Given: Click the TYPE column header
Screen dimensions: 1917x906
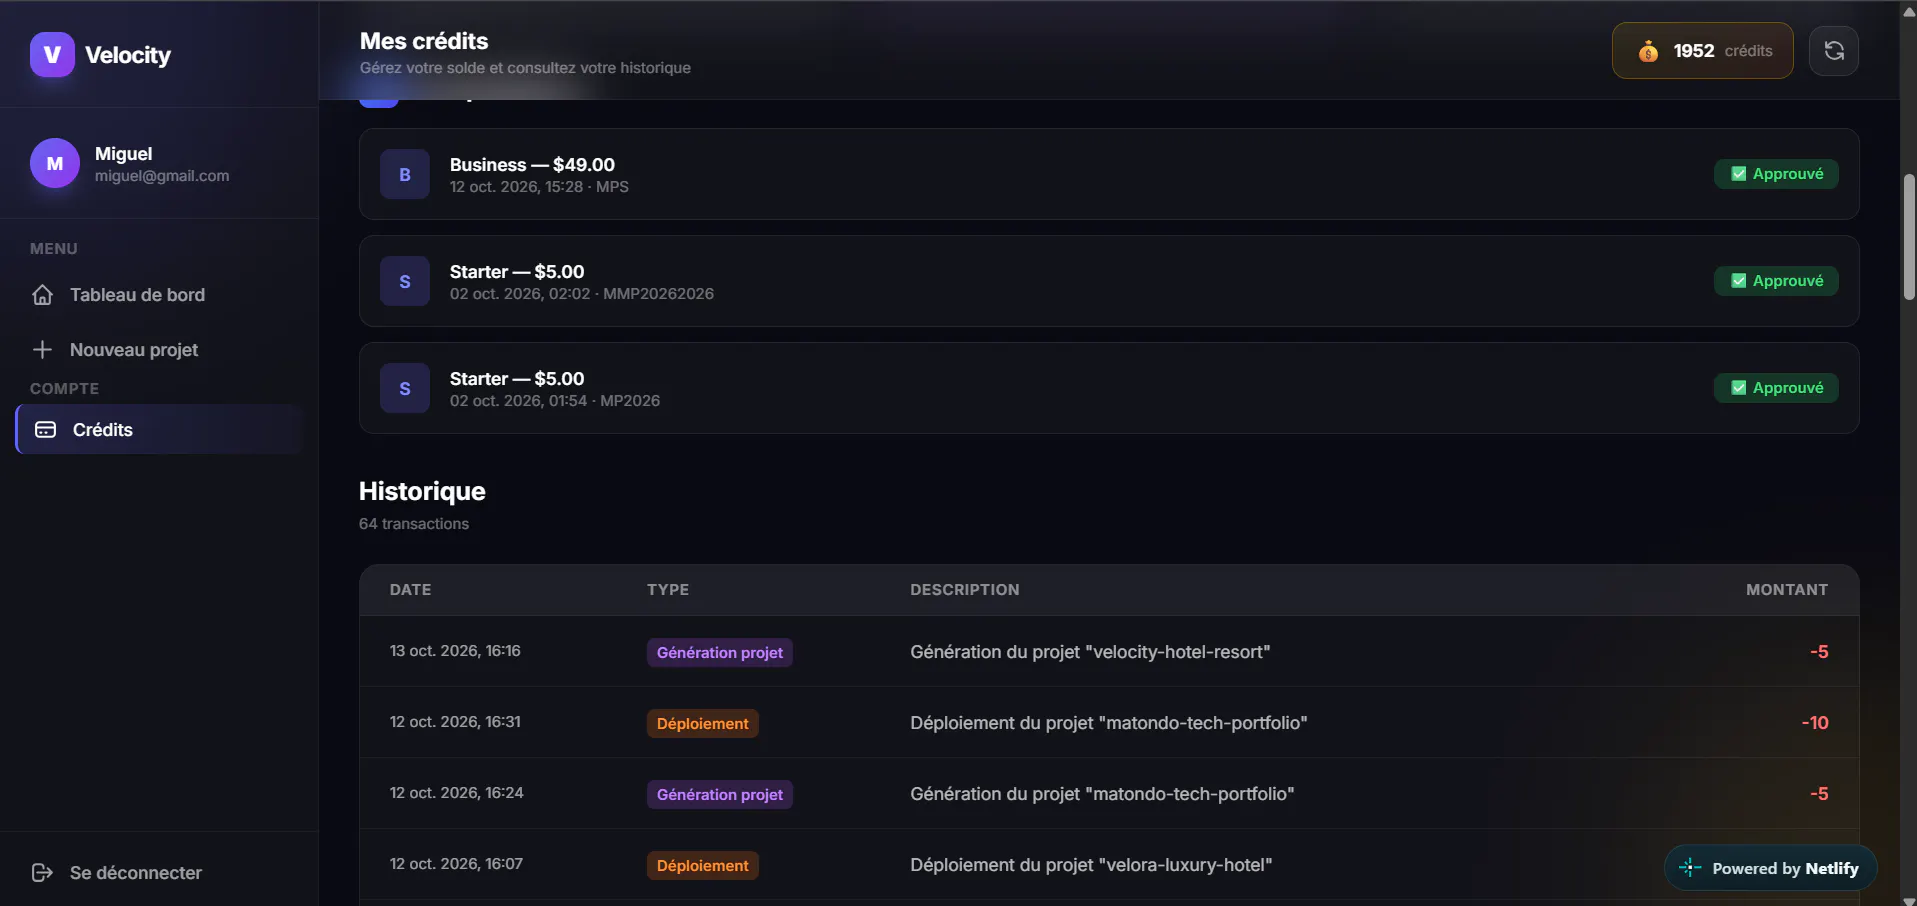Looking at the screenshot, I should tap(668, 590).
